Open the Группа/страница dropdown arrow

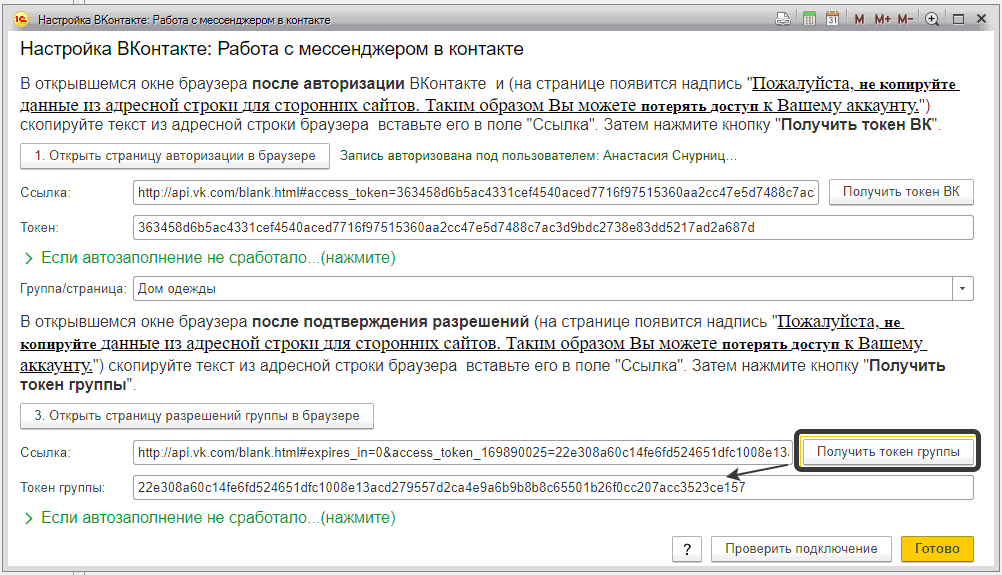[962, 289]
